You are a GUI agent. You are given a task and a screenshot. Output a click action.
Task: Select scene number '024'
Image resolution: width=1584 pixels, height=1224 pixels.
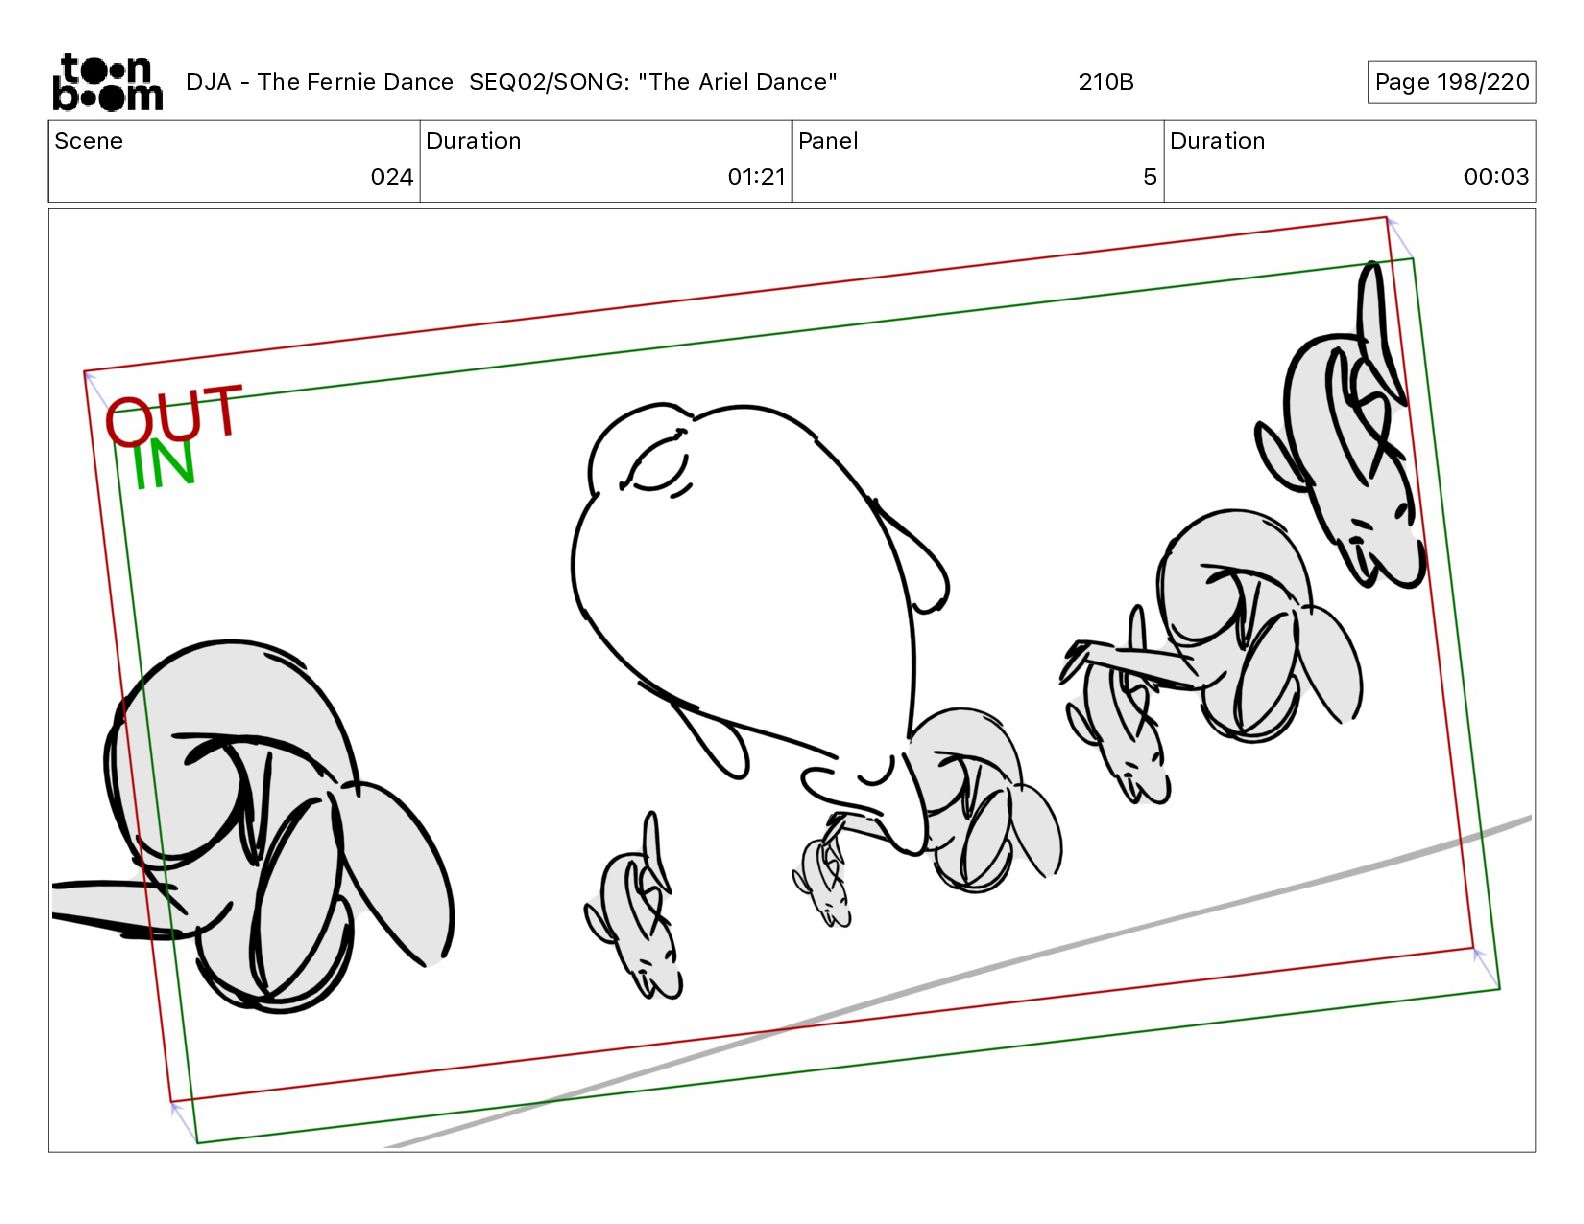point(392,177)
